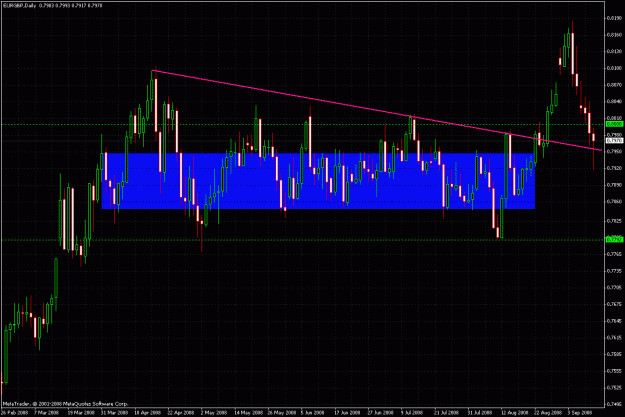Click the green 0.8000 price tag
The width and height of the screenshot is (625, 417).
[x=614, y=124]
